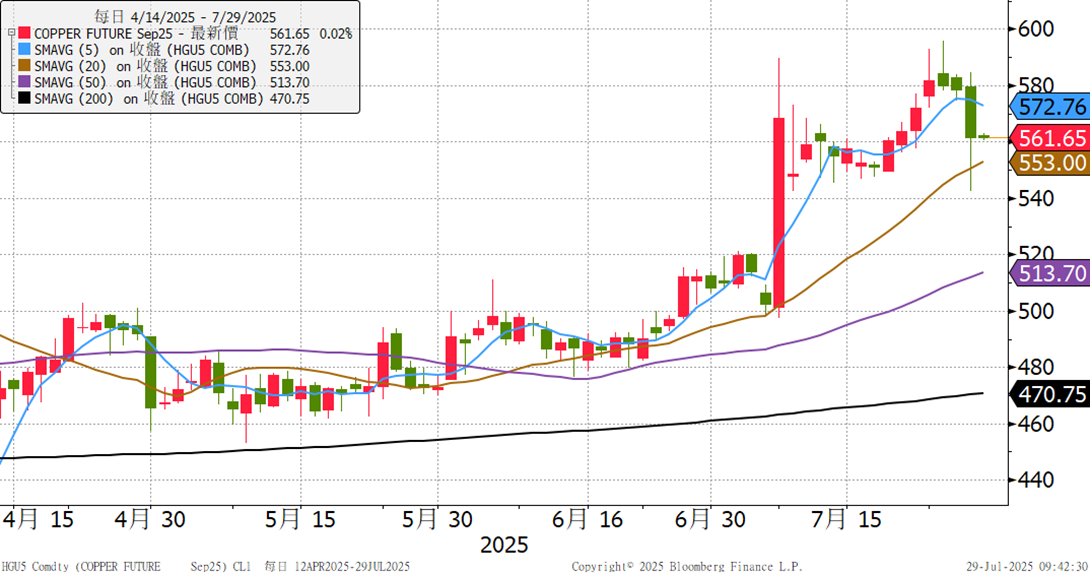The image size is (1090, 574).
Task: Click the 580 y-axis label
Action: [x=1036, y=85]
